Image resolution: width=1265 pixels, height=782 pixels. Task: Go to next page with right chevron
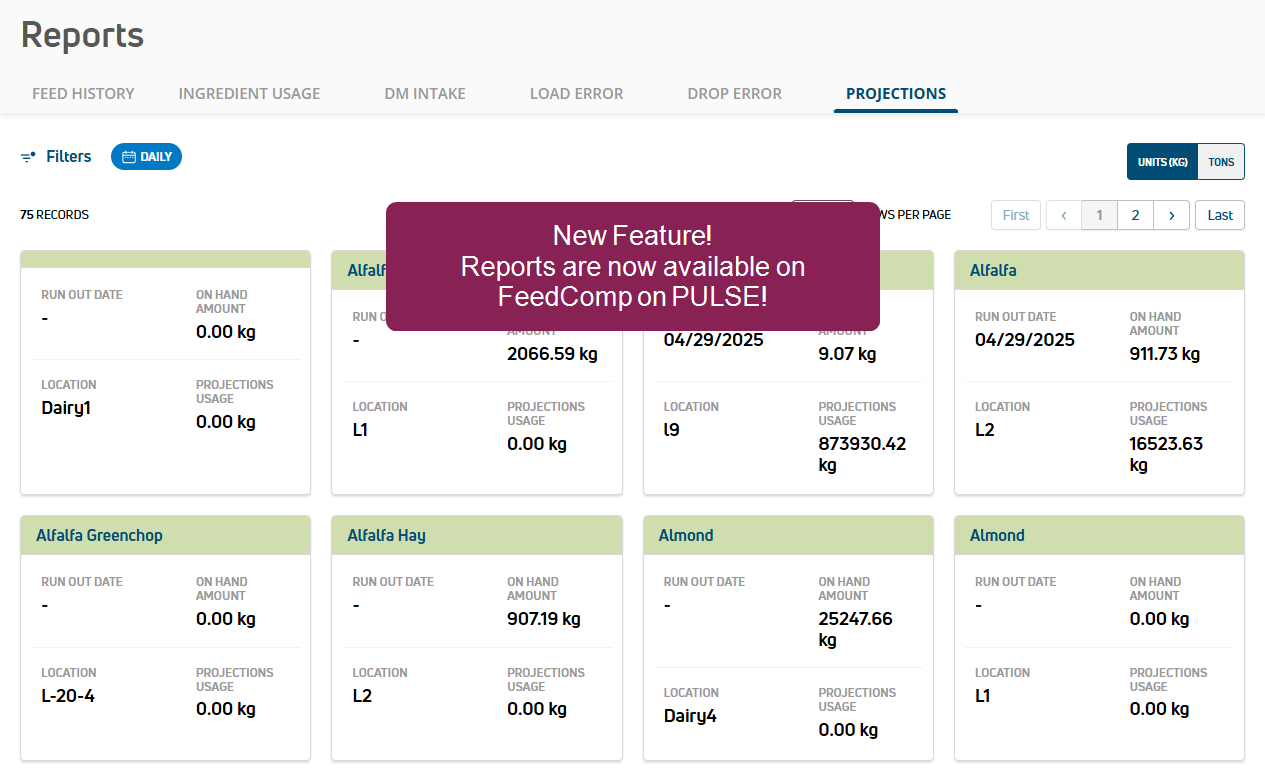coord(1171,215)
